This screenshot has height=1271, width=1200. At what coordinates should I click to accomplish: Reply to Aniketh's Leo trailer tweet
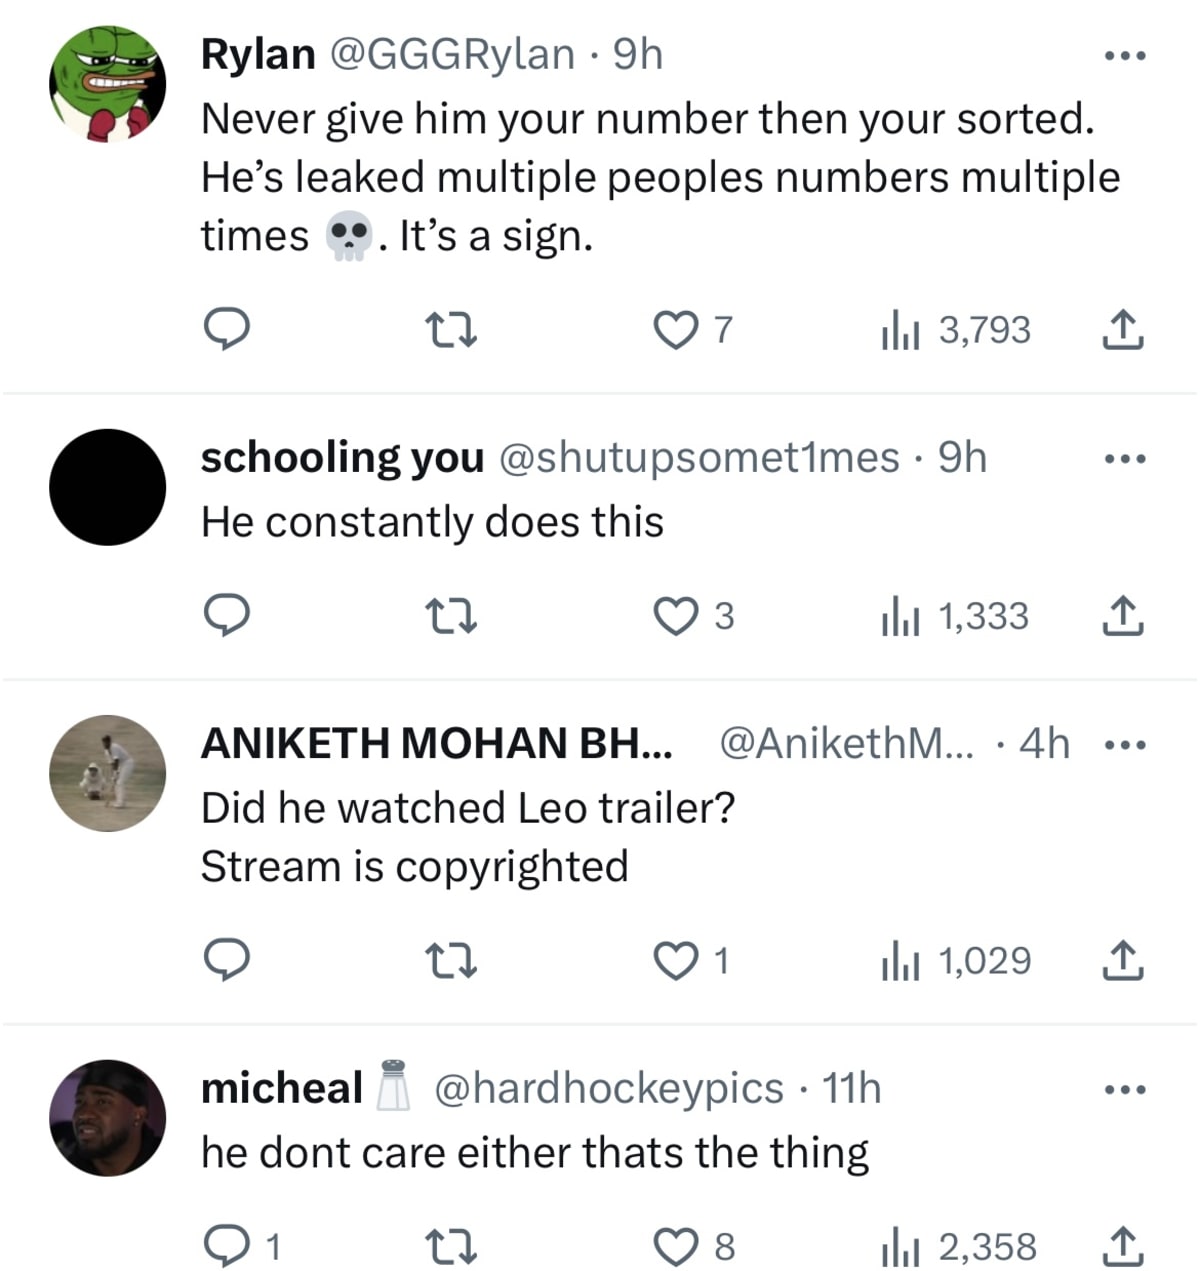click(x=227, y=960)
